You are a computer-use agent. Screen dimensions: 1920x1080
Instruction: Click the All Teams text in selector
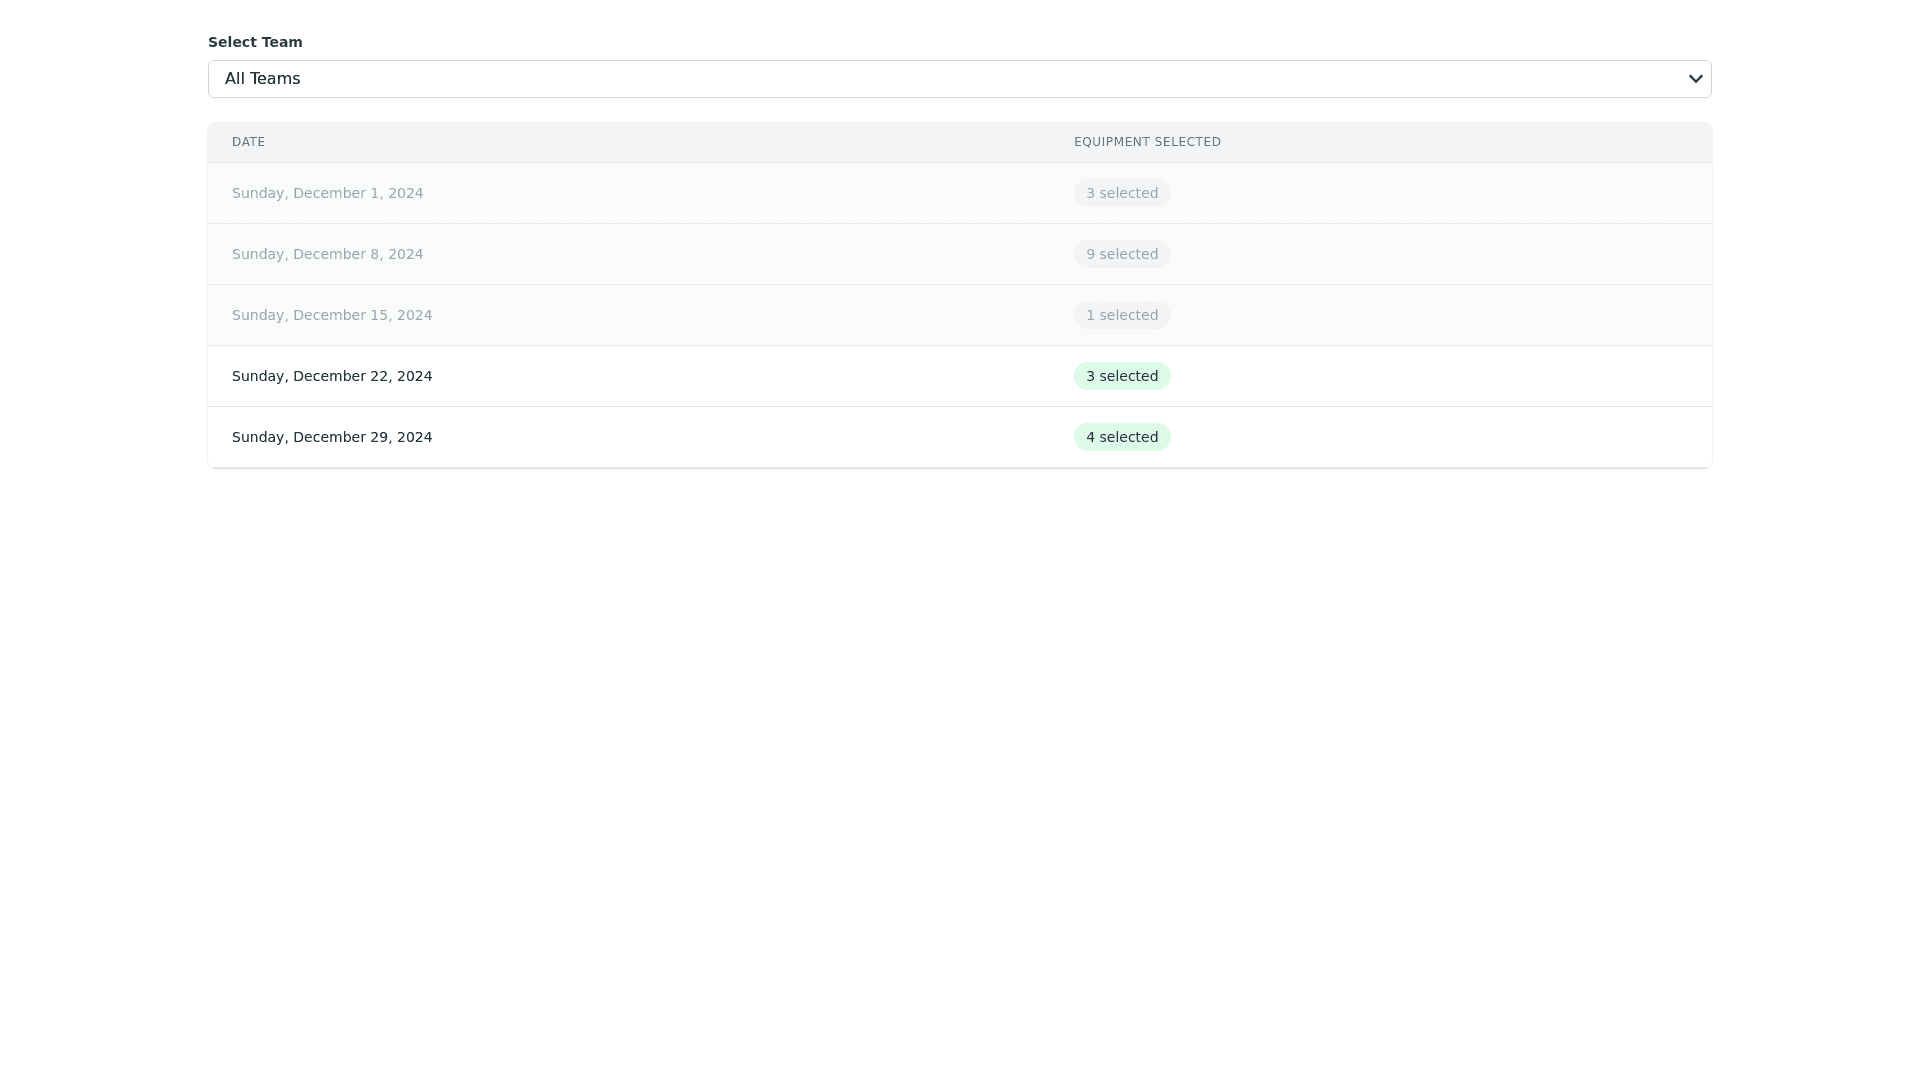(x=262, y=79)
